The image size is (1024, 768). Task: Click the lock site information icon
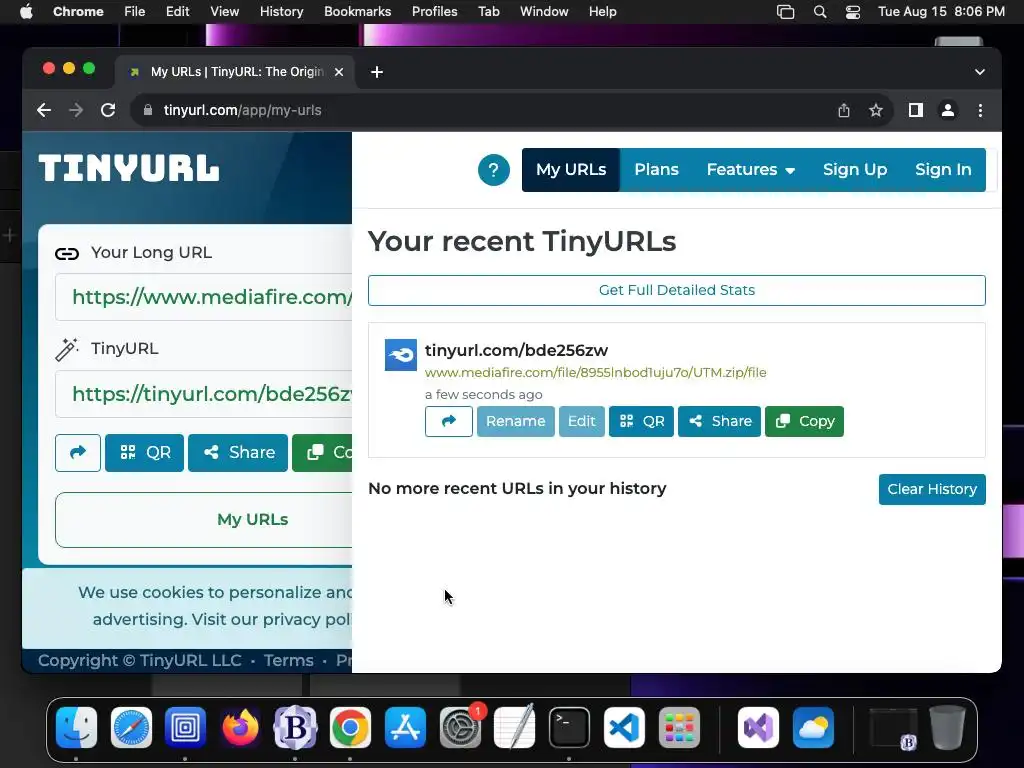coord(148,110)
